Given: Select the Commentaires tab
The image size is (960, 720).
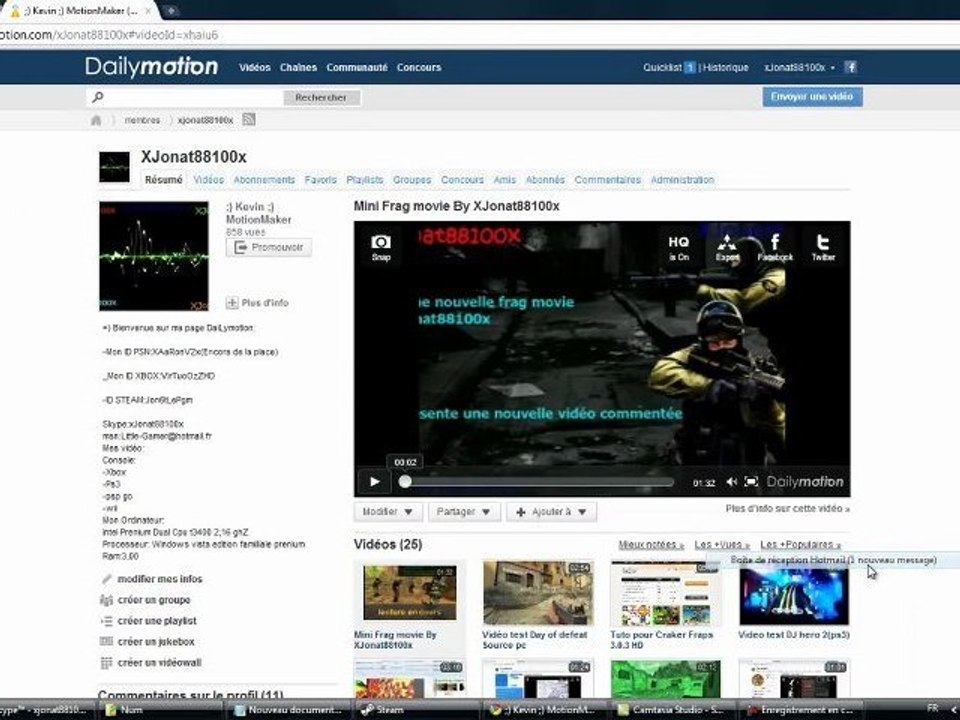Looking at the screenshot, I should tap(607, 179).
